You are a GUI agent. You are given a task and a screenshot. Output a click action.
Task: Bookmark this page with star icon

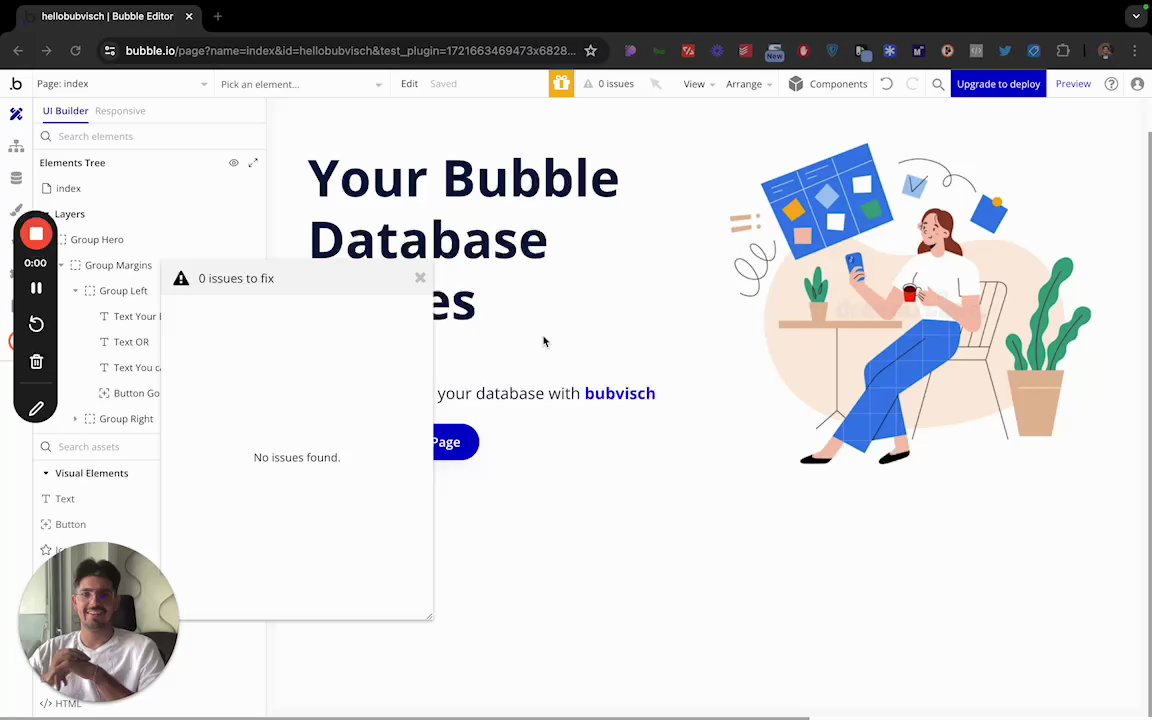[x=591, y=51]
